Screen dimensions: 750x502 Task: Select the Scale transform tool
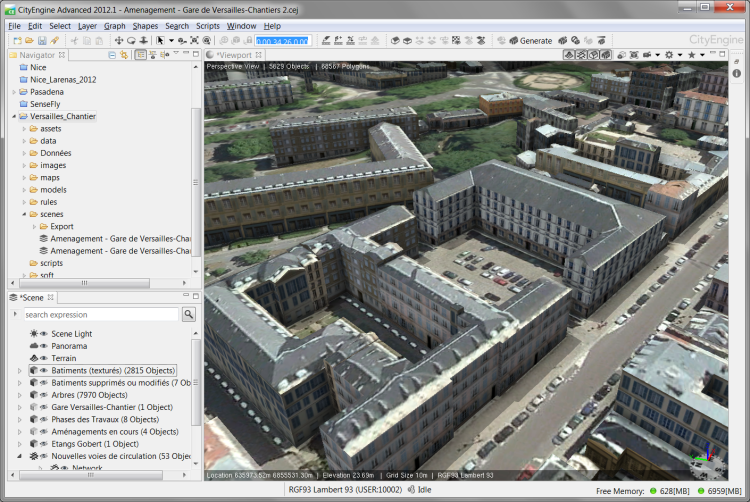[143, 41]
